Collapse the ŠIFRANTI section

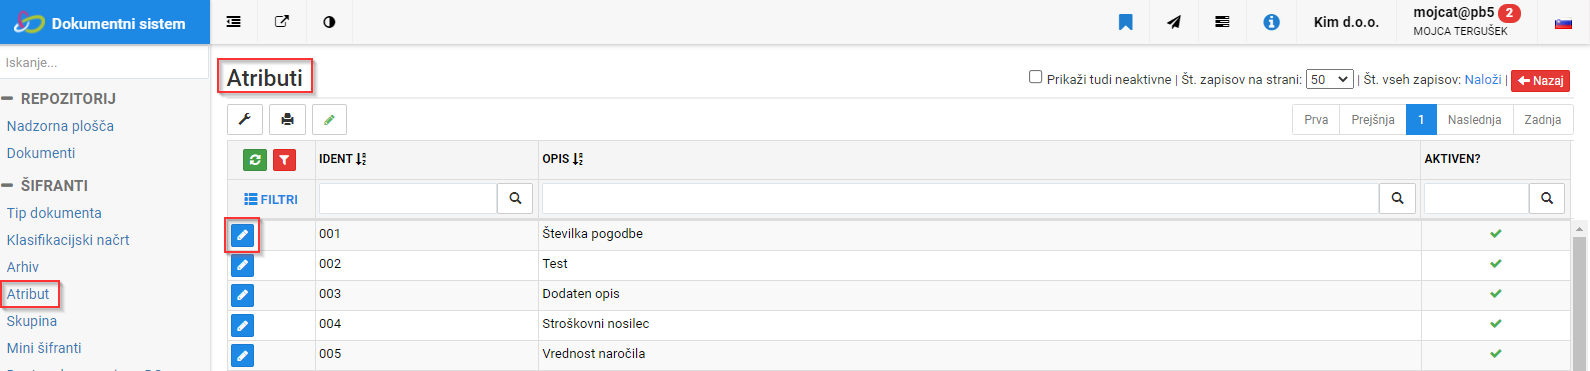tap(7, 186)
